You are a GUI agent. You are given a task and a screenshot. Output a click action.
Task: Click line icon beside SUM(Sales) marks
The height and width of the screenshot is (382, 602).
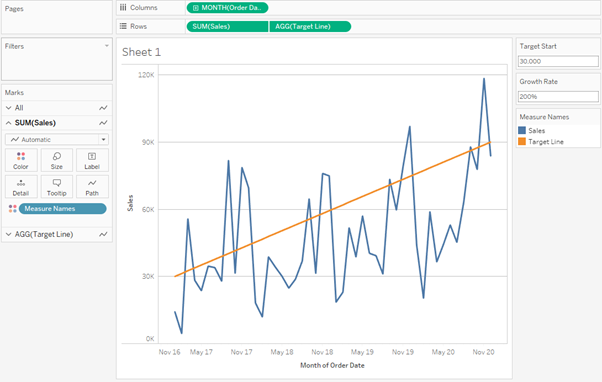[x=103, y=123]
